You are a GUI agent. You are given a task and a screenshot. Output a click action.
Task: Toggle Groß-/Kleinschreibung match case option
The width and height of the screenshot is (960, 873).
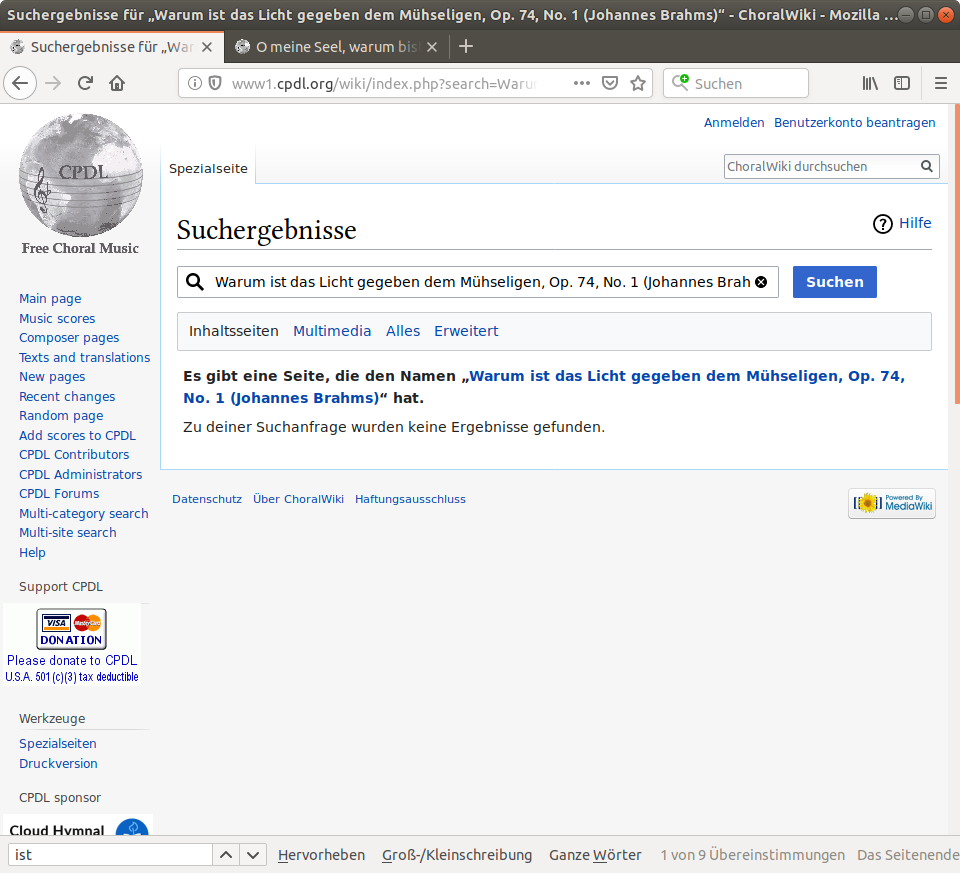[457, 855]
